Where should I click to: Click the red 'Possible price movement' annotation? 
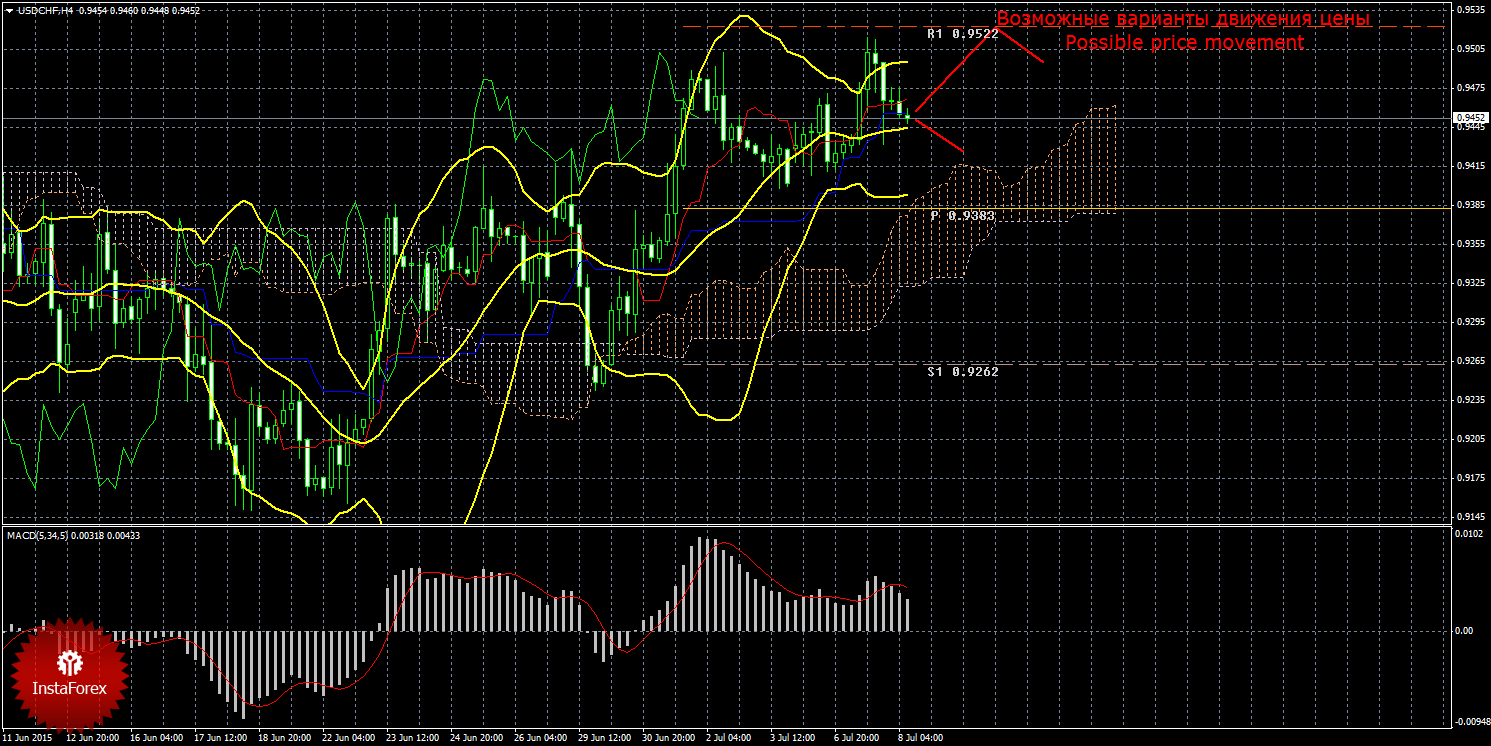(x=1184, y=42)
